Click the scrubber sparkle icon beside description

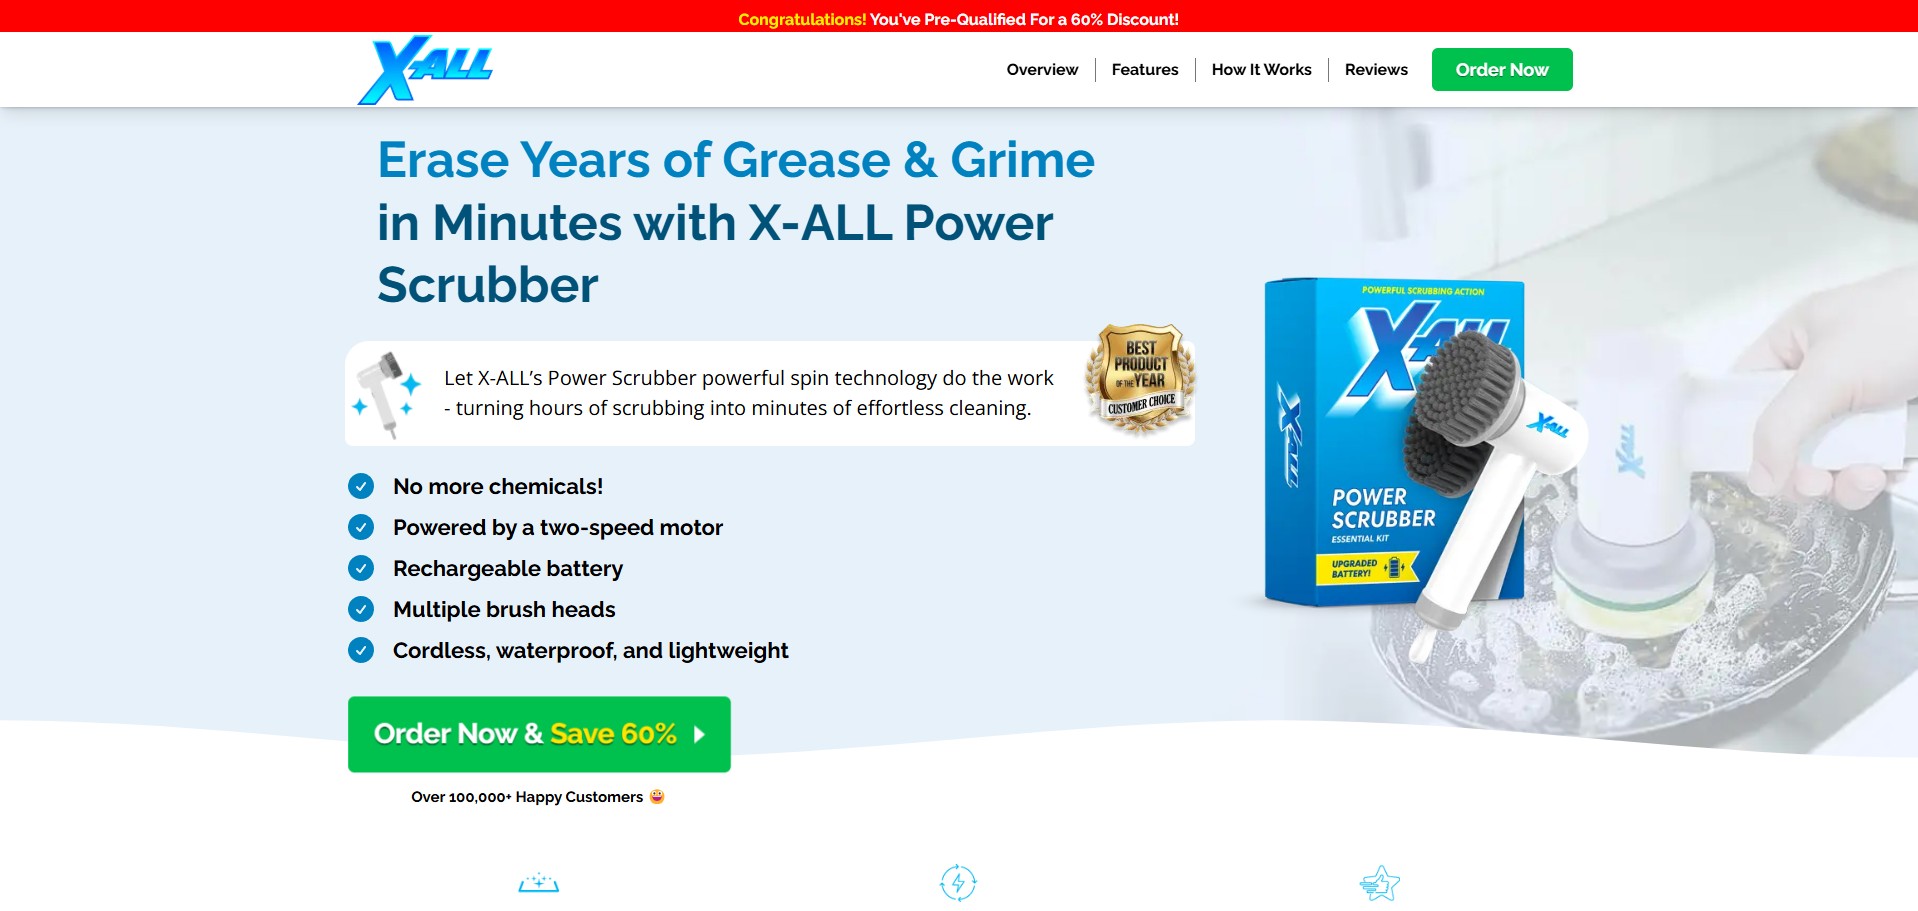tap(386, 395)
